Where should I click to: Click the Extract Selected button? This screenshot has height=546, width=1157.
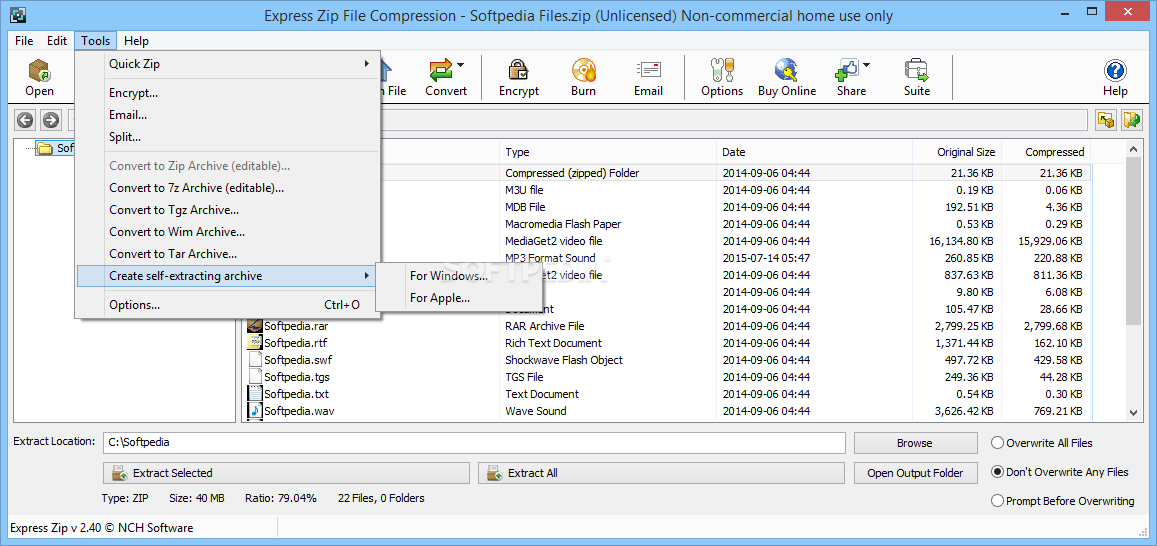(x=286, y=473)
